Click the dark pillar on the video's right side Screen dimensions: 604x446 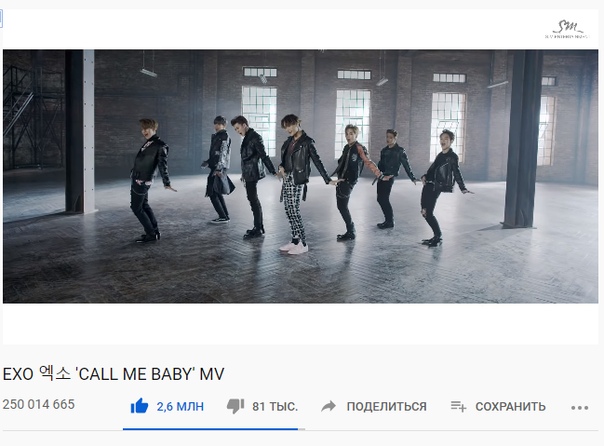(521, 139)
